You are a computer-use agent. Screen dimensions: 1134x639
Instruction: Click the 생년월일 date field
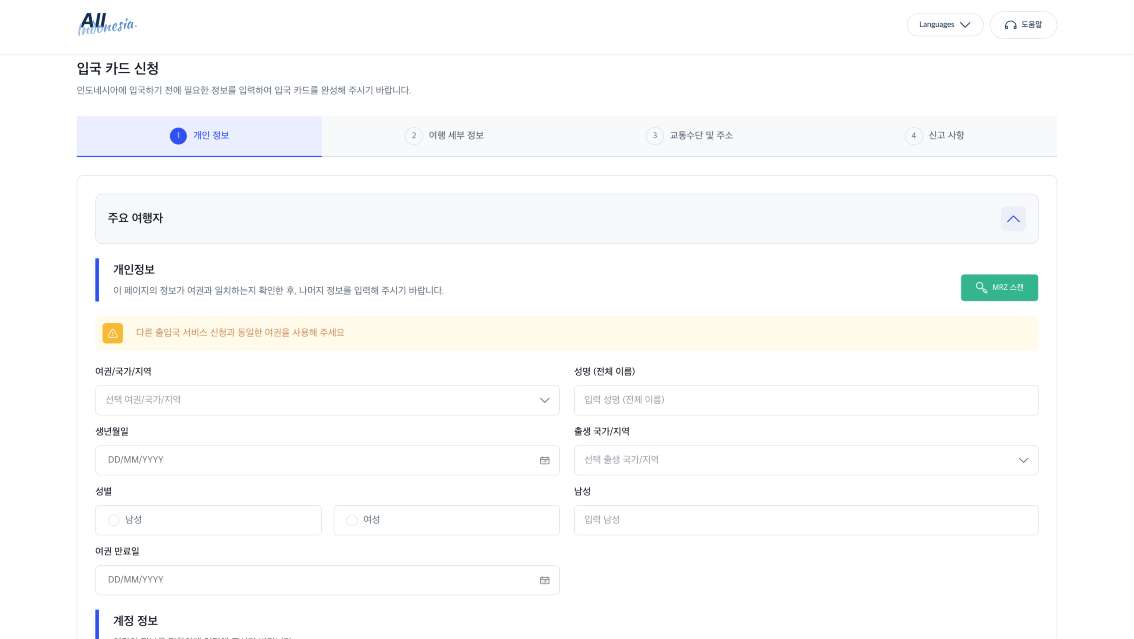tap(327, 460)
